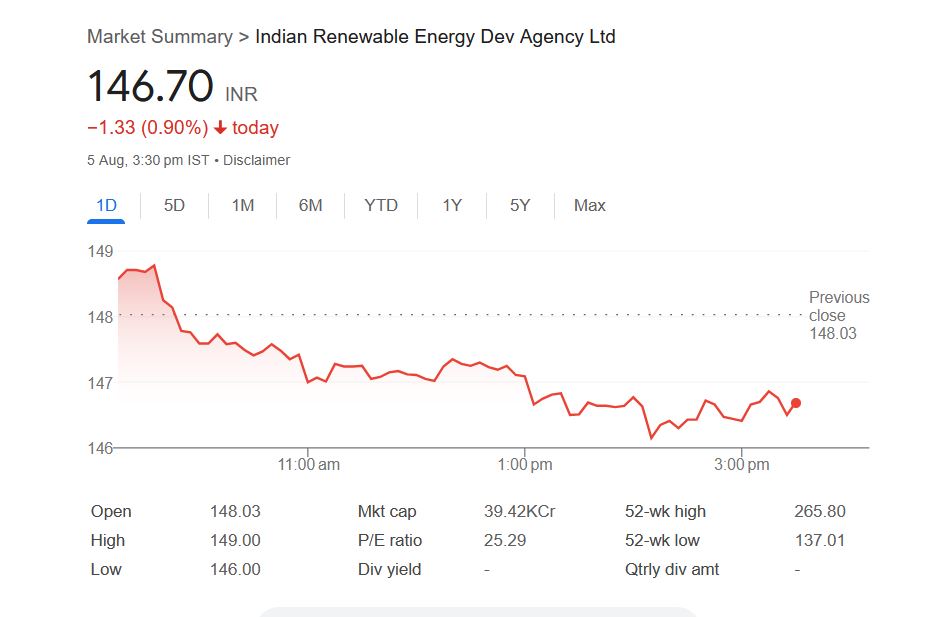Click the Market Summary breadcrumb link

pyautogui.click(x=160, y=37)
